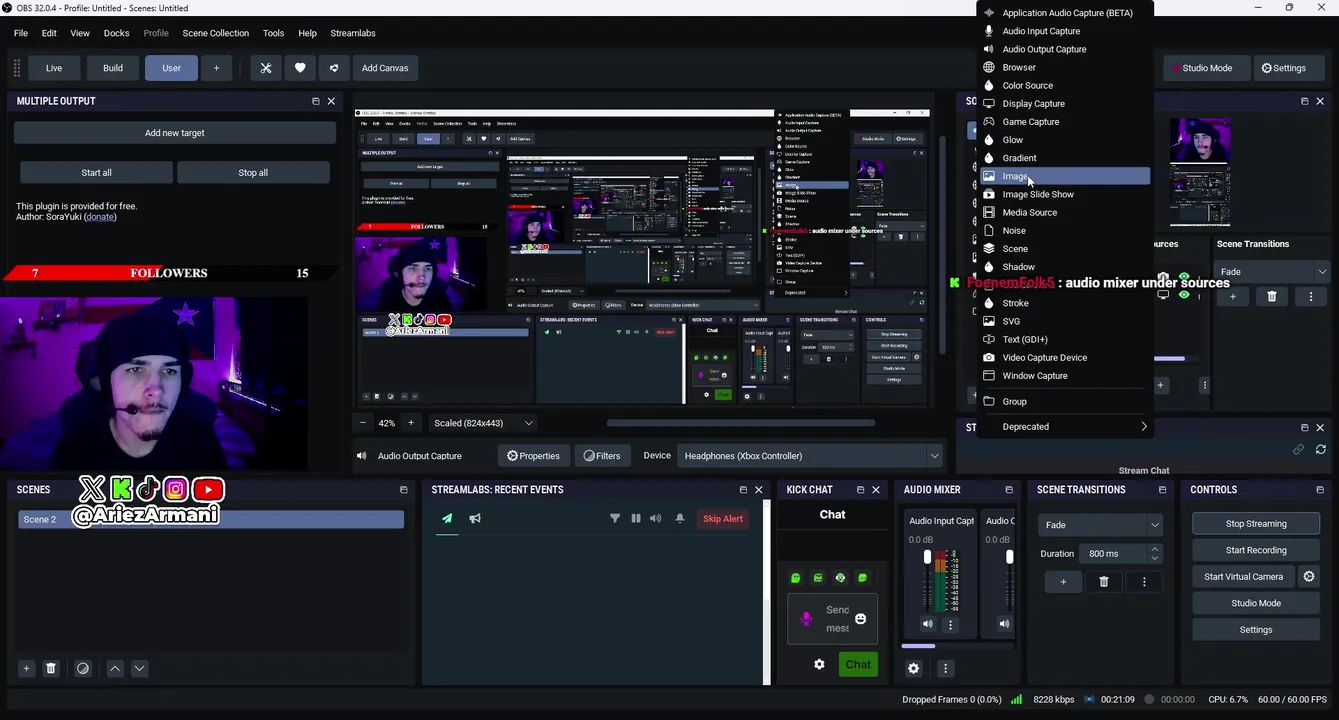1339x720 pixels.
Task: Delete selected scene with Scenes trash icon
Action: (x=51, y=668)
